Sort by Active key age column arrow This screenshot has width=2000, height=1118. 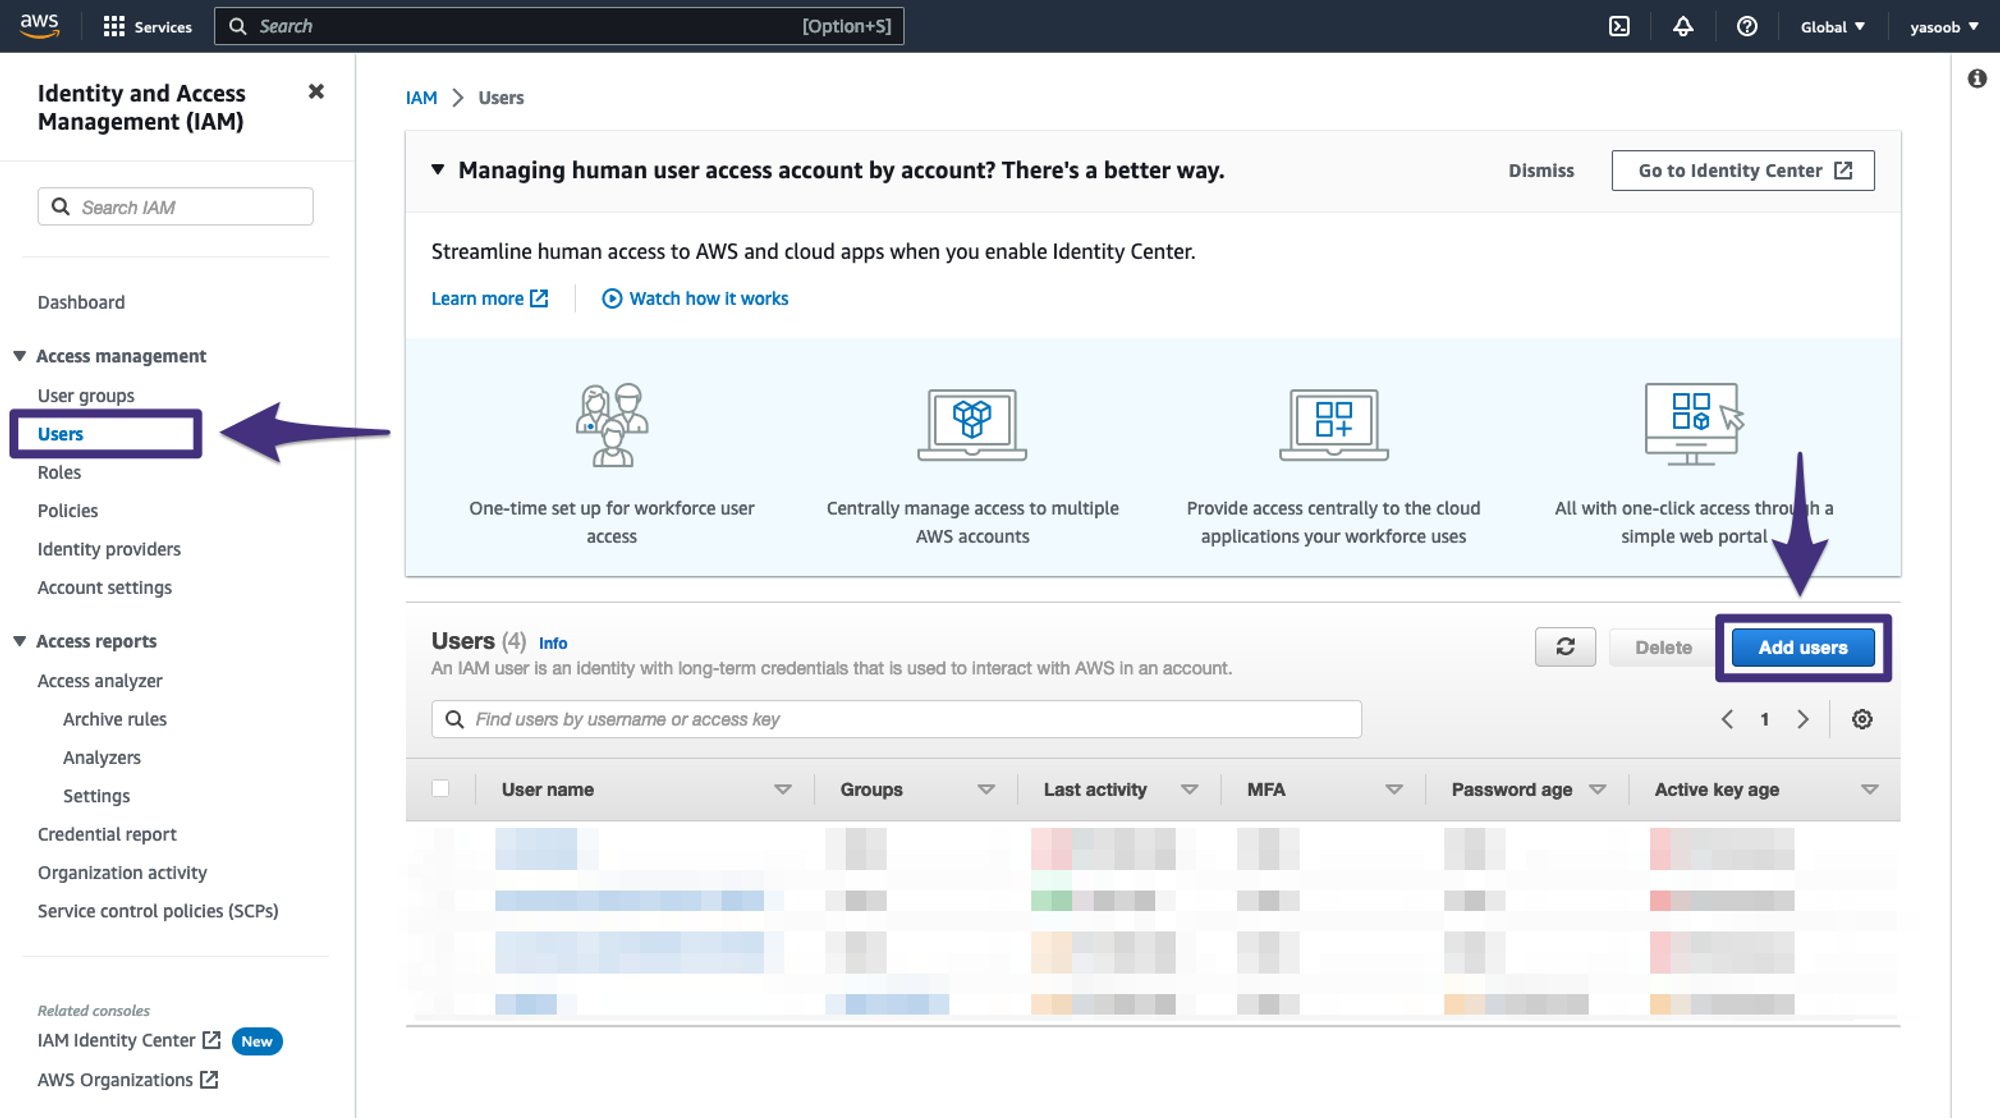click(x=1869, y=790)
